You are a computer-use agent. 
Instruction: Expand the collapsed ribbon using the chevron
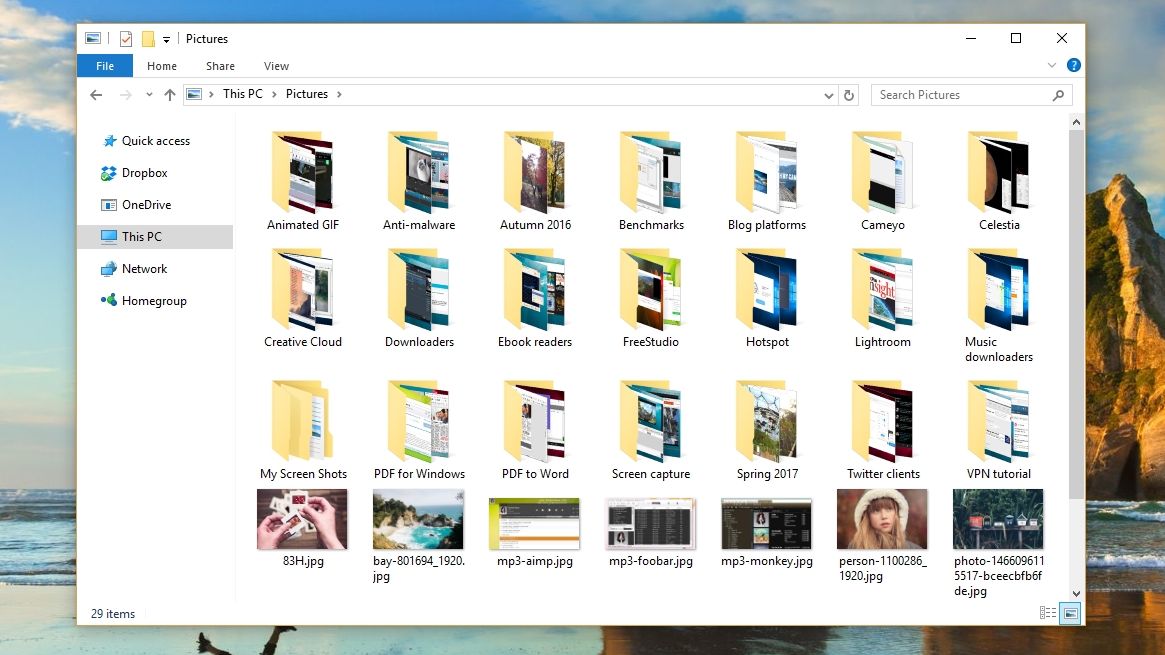[1051, 65]
